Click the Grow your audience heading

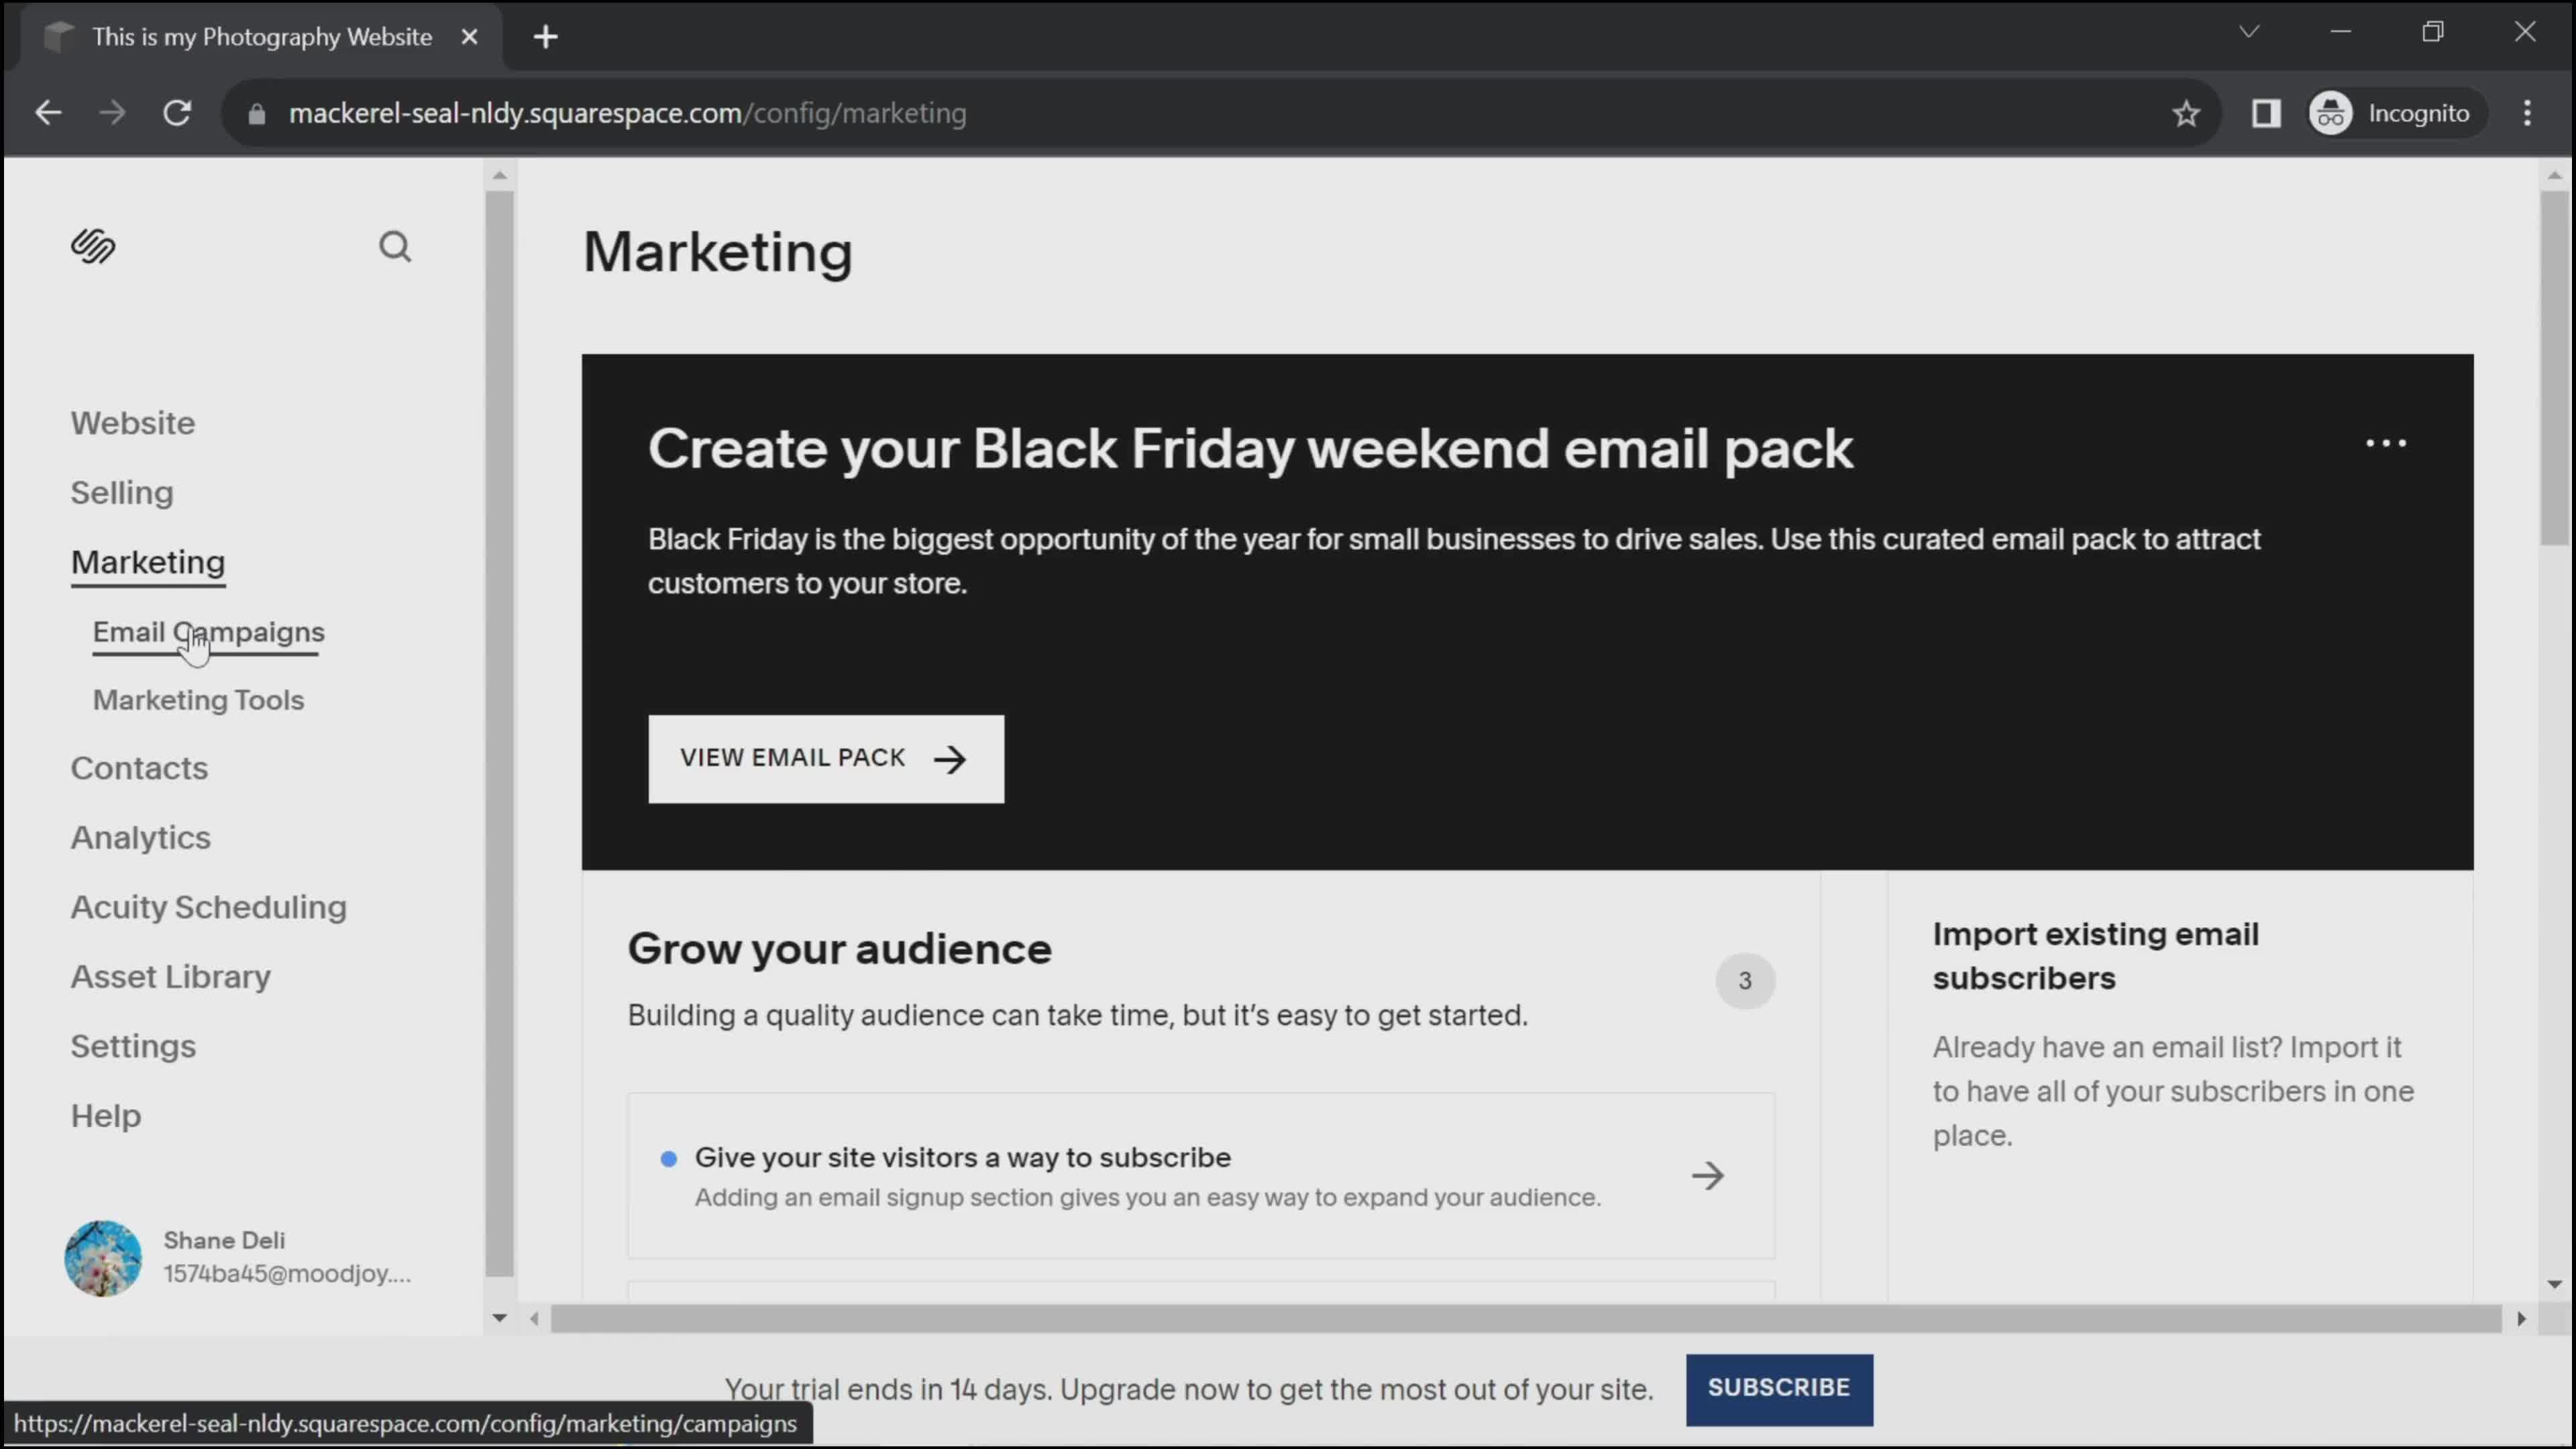click(840, 949)
